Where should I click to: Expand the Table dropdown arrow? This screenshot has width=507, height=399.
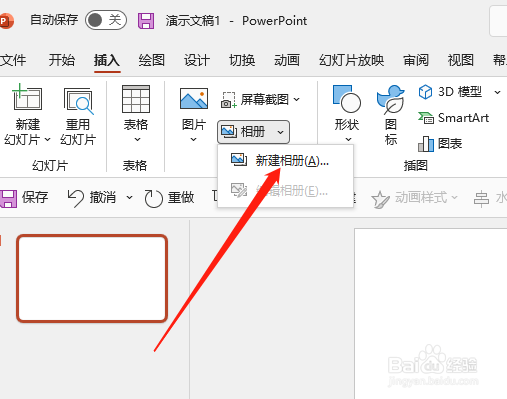(x=137, y=140)
